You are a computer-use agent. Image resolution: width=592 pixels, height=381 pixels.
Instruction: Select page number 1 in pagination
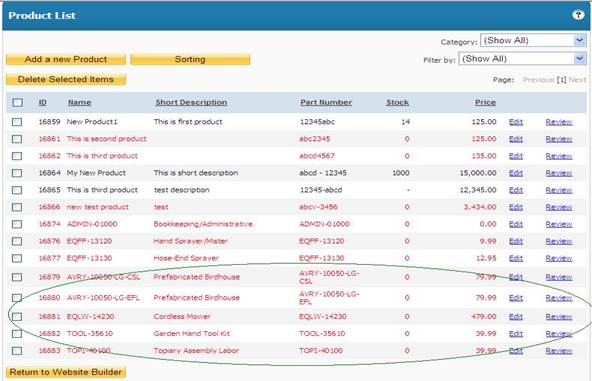(x=562, y=80)
